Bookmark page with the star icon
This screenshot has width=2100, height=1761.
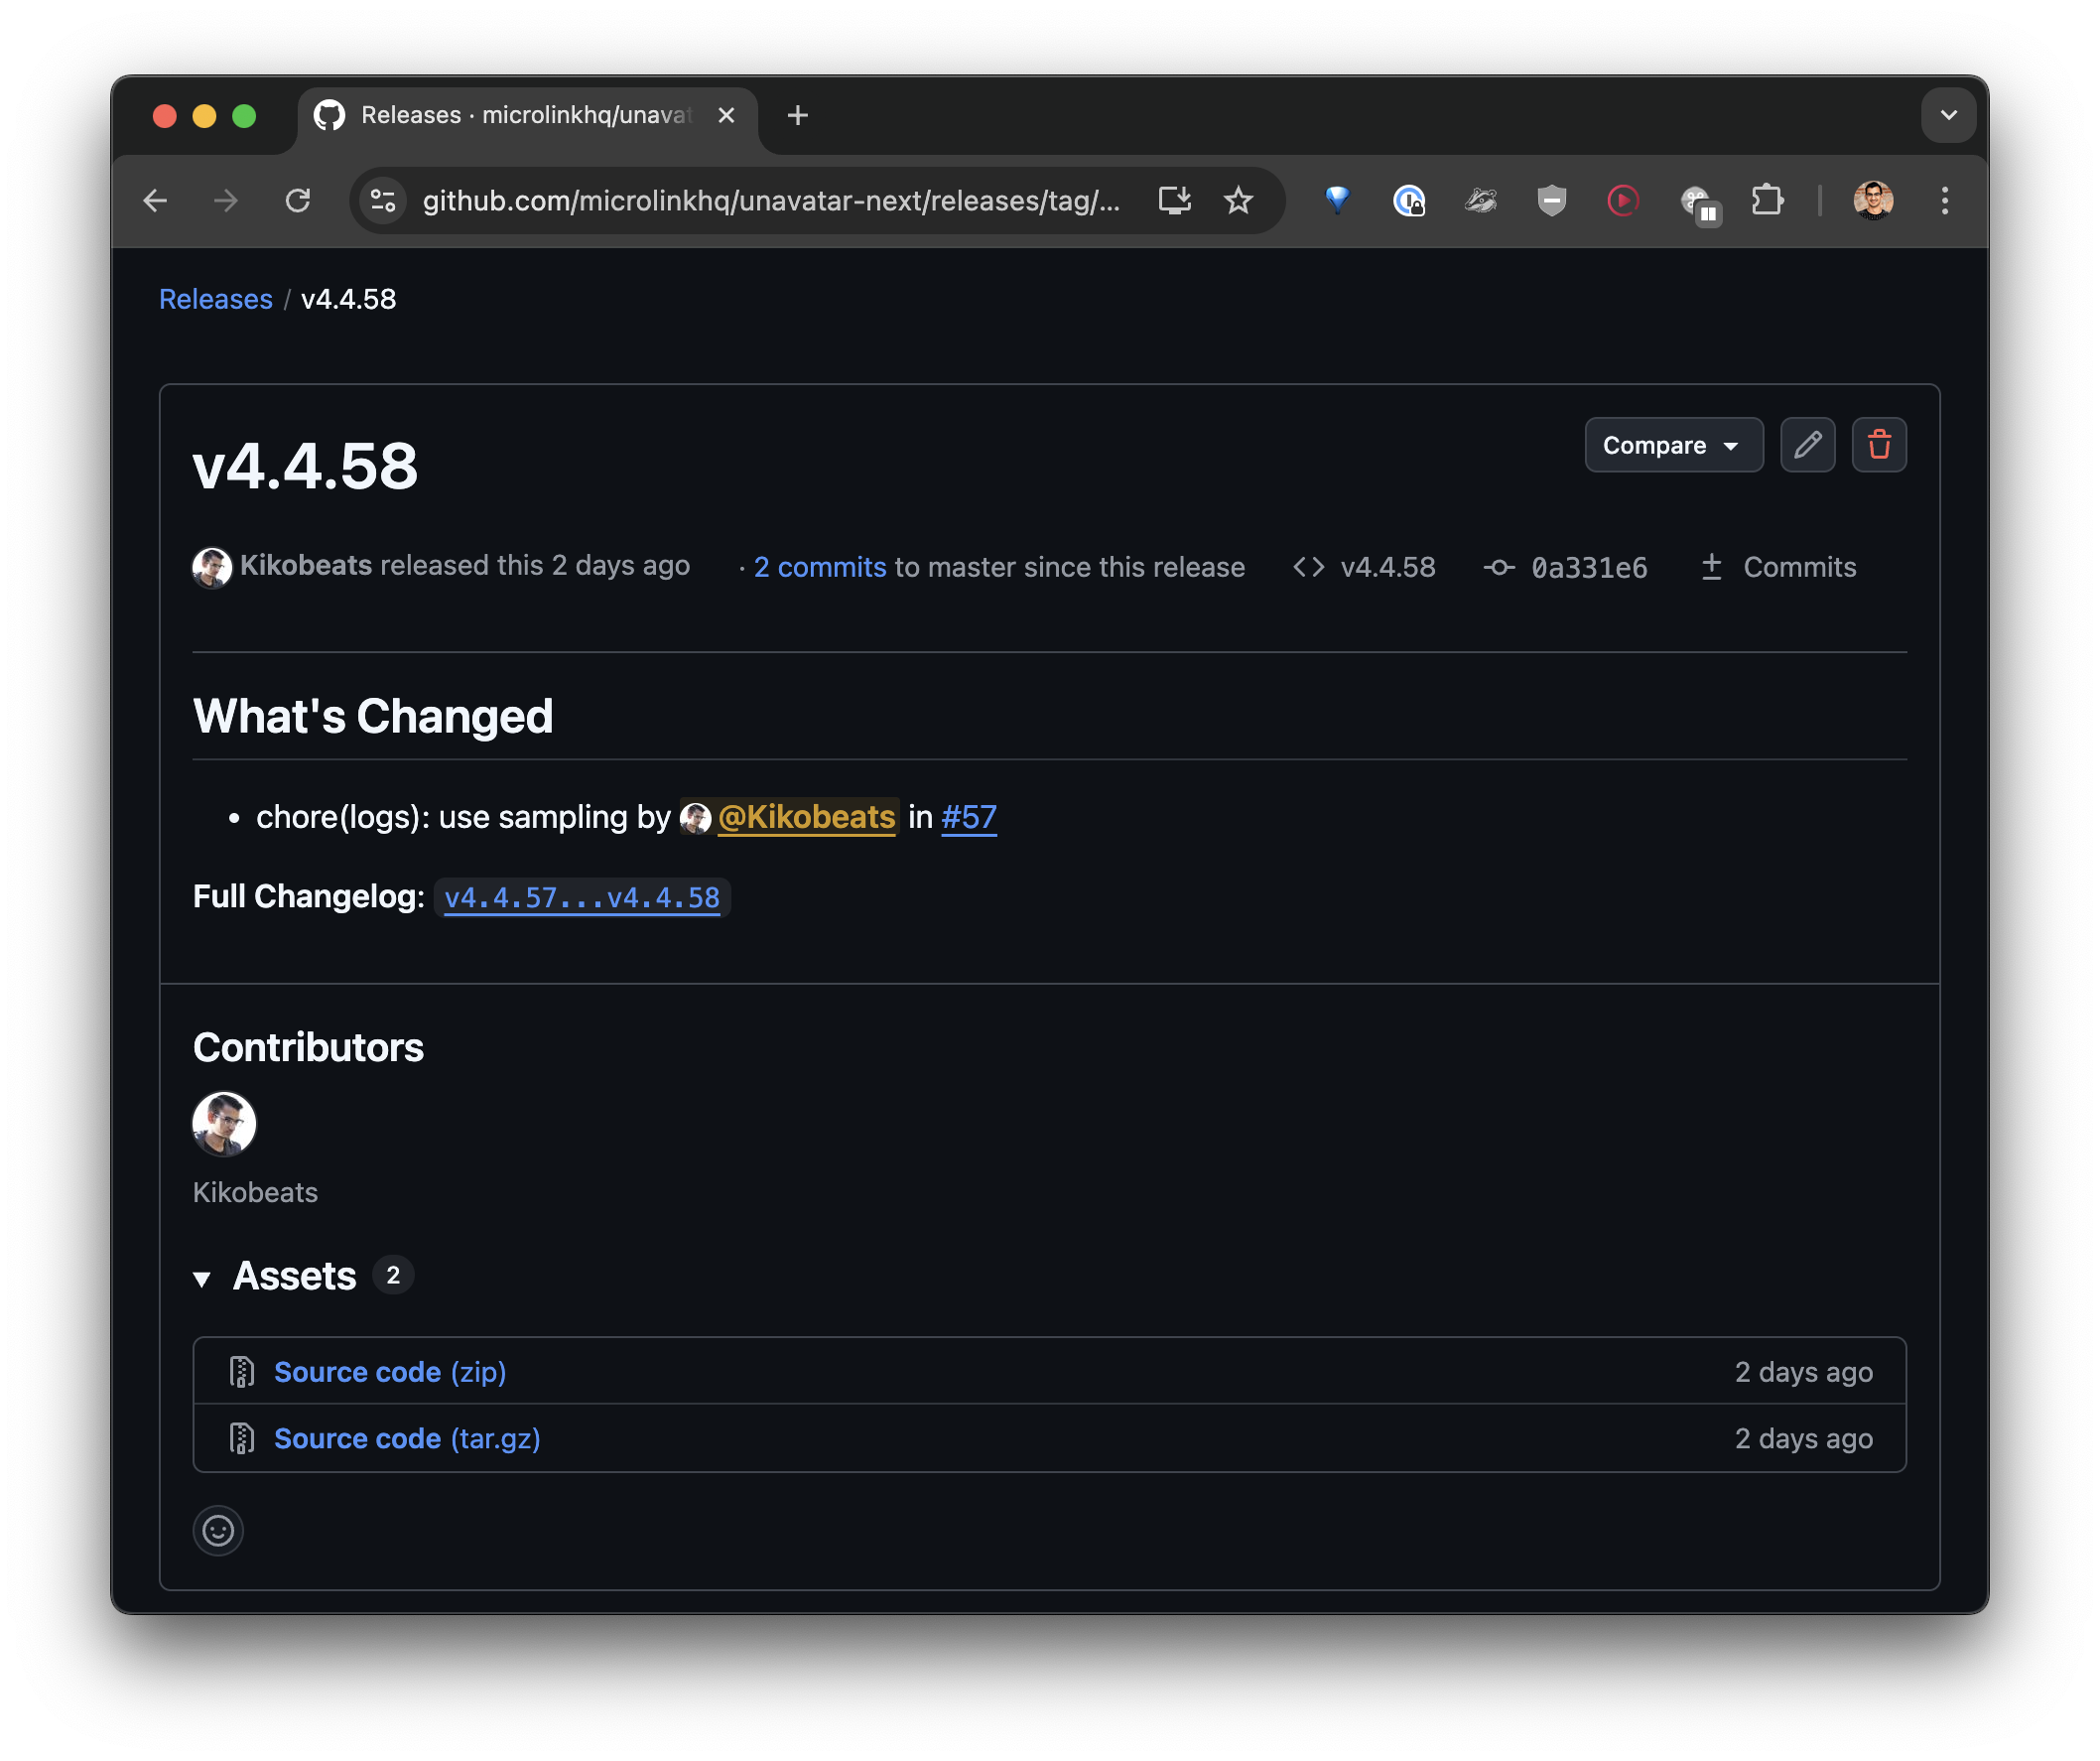tap(1238, 201)
